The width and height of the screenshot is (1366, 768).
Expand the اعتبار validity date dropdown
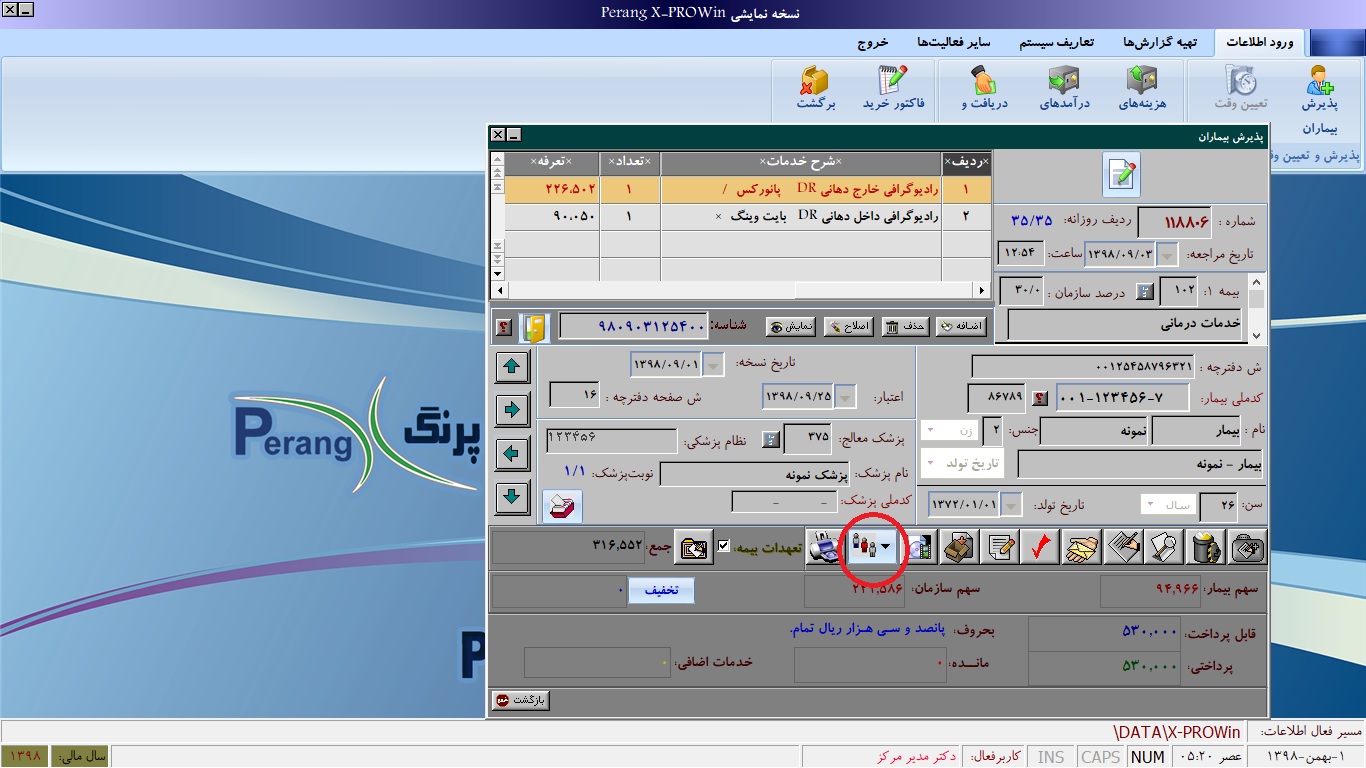click(846, 397)
